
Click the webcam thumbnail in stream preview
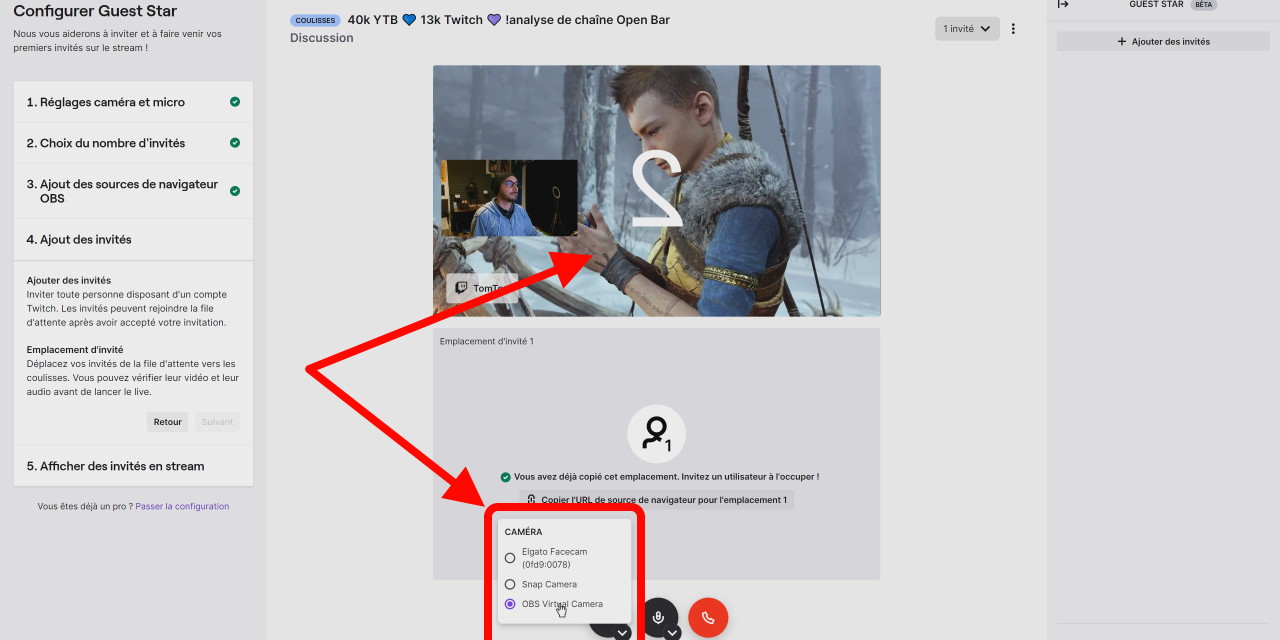click(509, 198)
